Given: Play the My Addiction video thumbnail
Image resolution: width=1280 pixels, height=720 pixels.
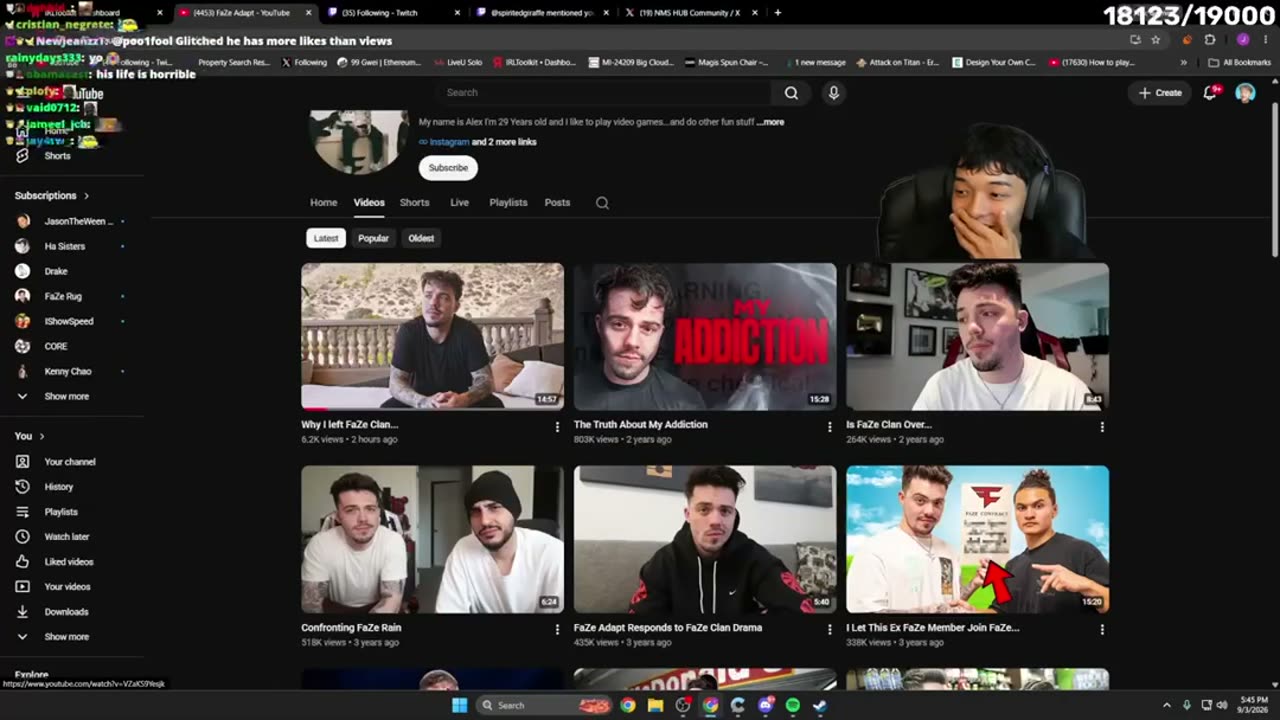Looking at the screenshot, I should point(705,336).
